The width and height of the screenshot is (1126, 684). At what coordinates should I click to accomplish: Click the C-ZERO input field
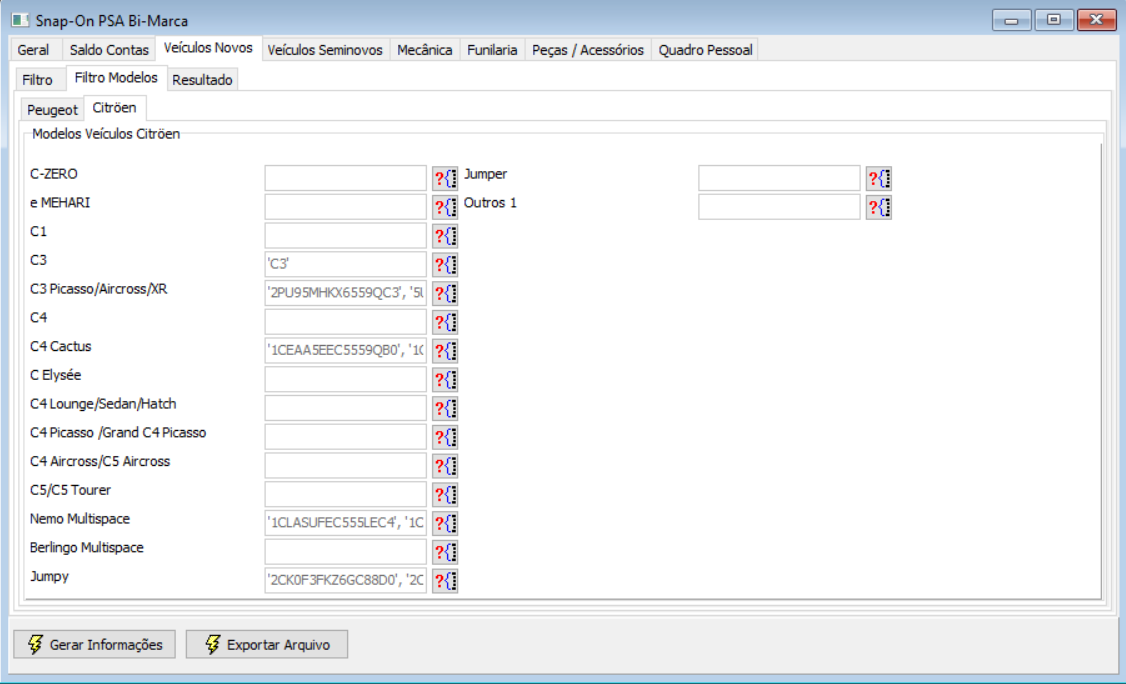pyautogui.click(x=345, y=178)
